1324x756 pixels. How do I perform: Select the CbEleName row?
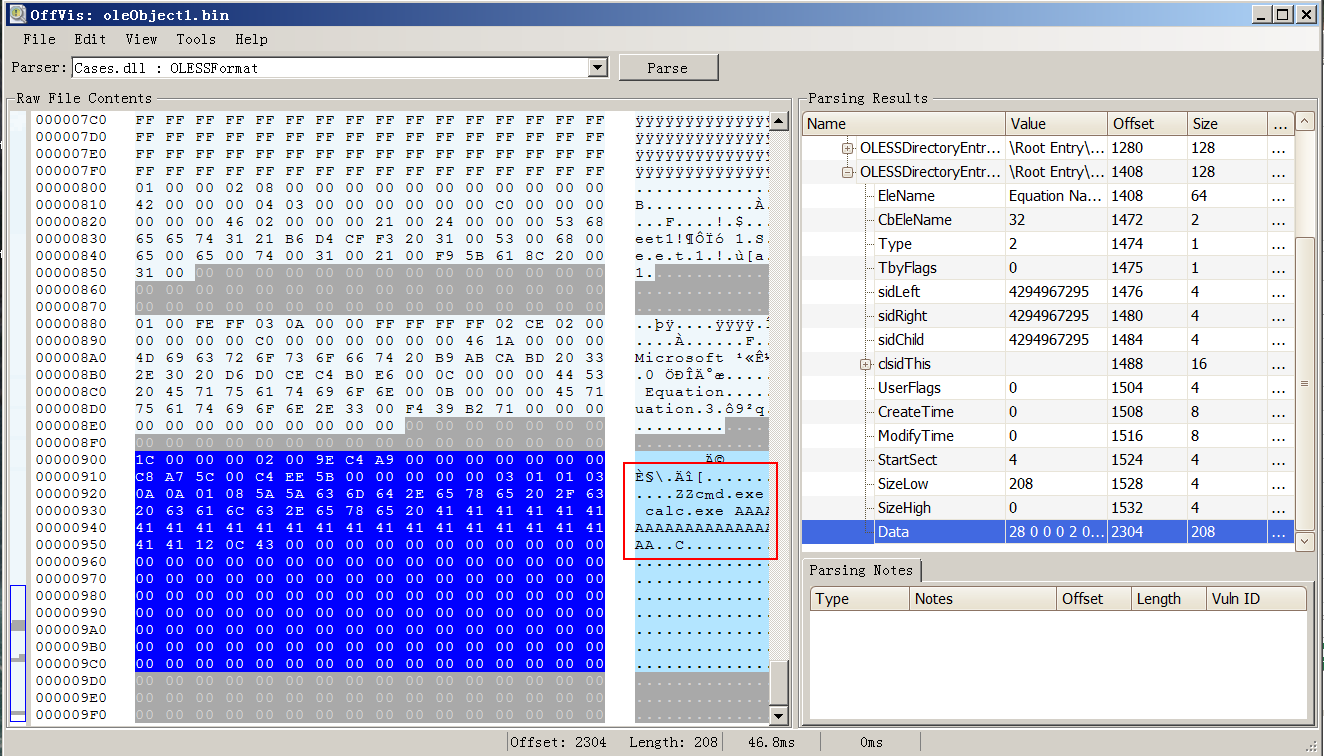coord(1048,220)
